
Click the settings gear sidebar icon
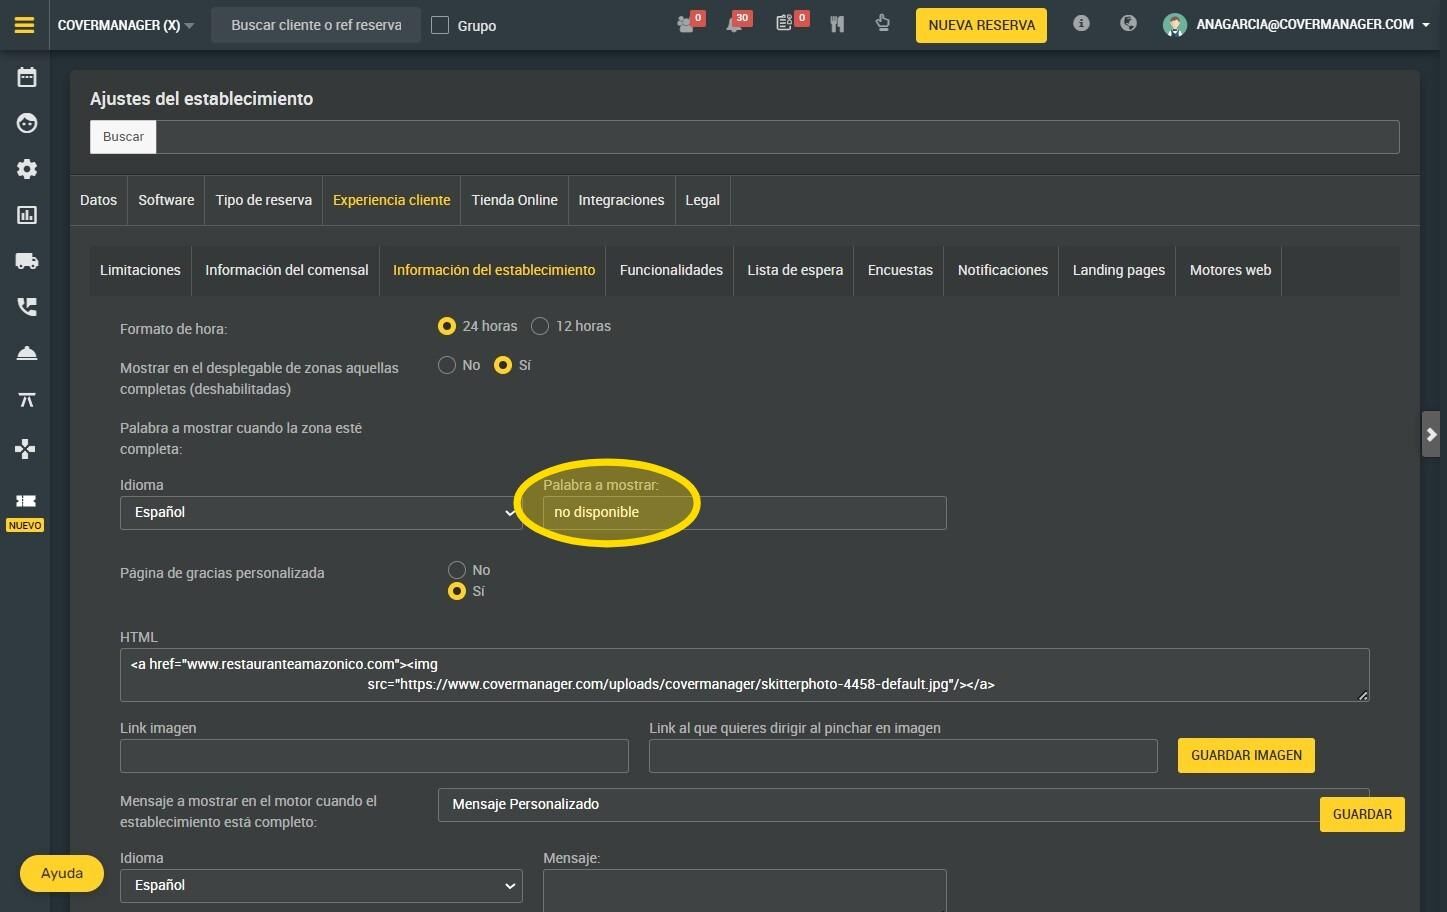(x=27, y=169)
